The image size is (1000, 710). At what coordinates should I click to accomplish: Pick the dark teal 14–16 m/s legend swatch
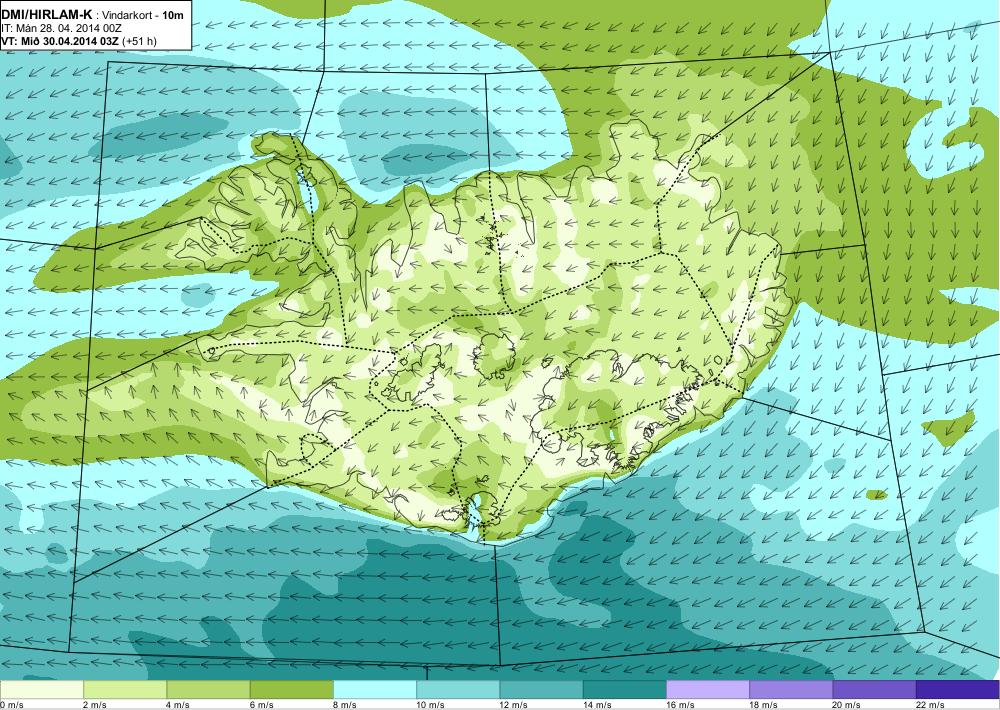click(624, 690)
